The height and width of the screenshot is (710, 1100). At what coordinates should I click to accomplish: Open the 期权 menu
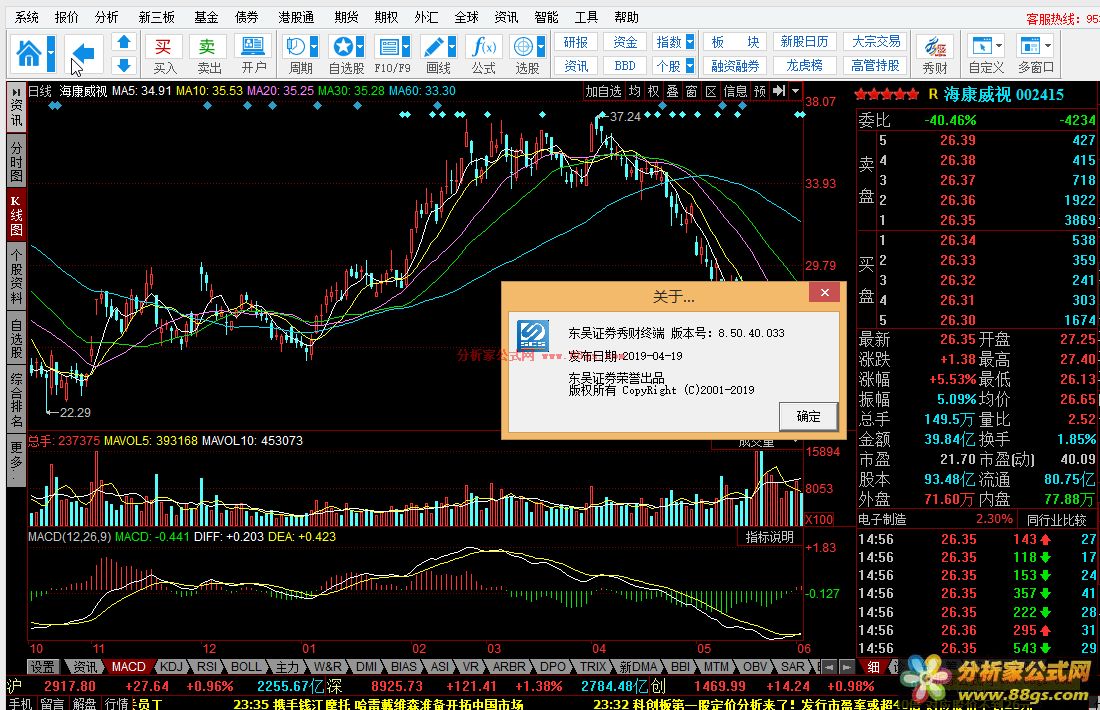(x=386, y=17)
